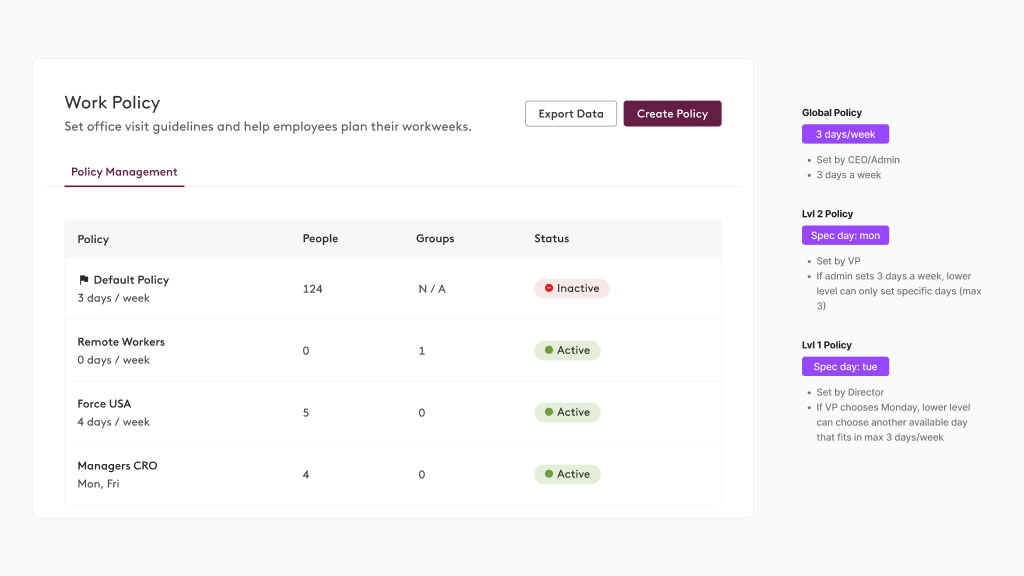Open the Managers CRO policy row
The height and width of the screenshot is (576, 1024).
pos(117,466)
